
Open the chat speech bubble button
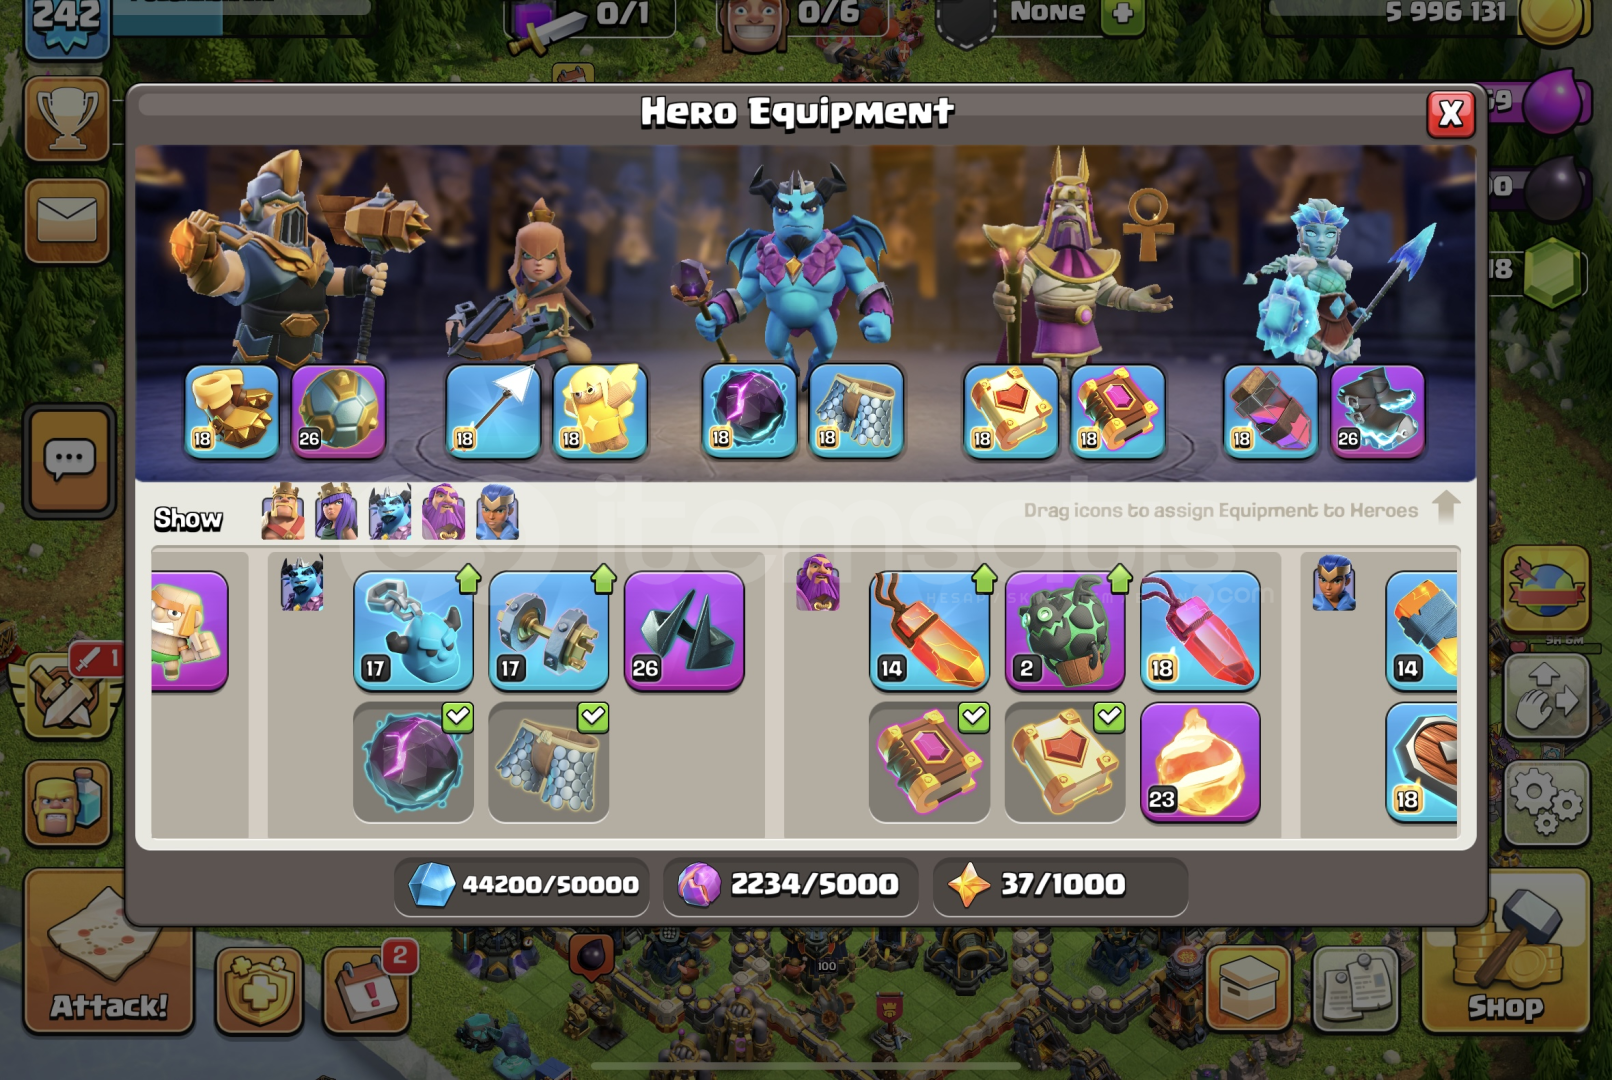tap(69, 461)
